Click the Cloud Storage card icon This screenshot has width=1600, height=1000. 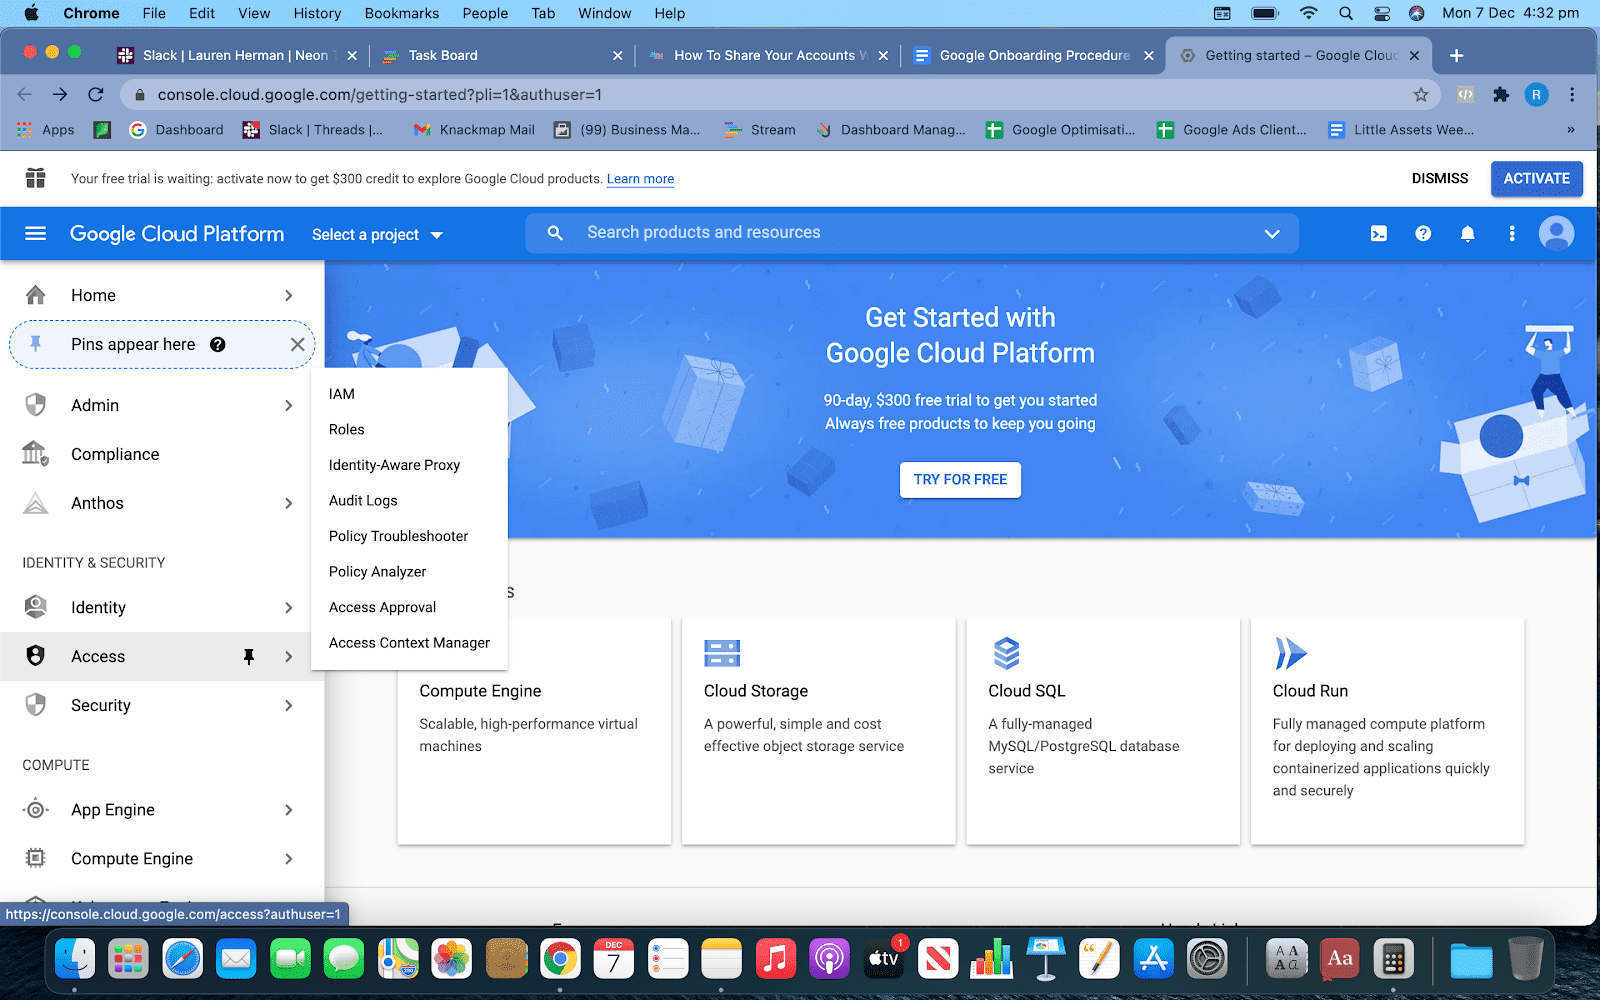pos(722,654)
